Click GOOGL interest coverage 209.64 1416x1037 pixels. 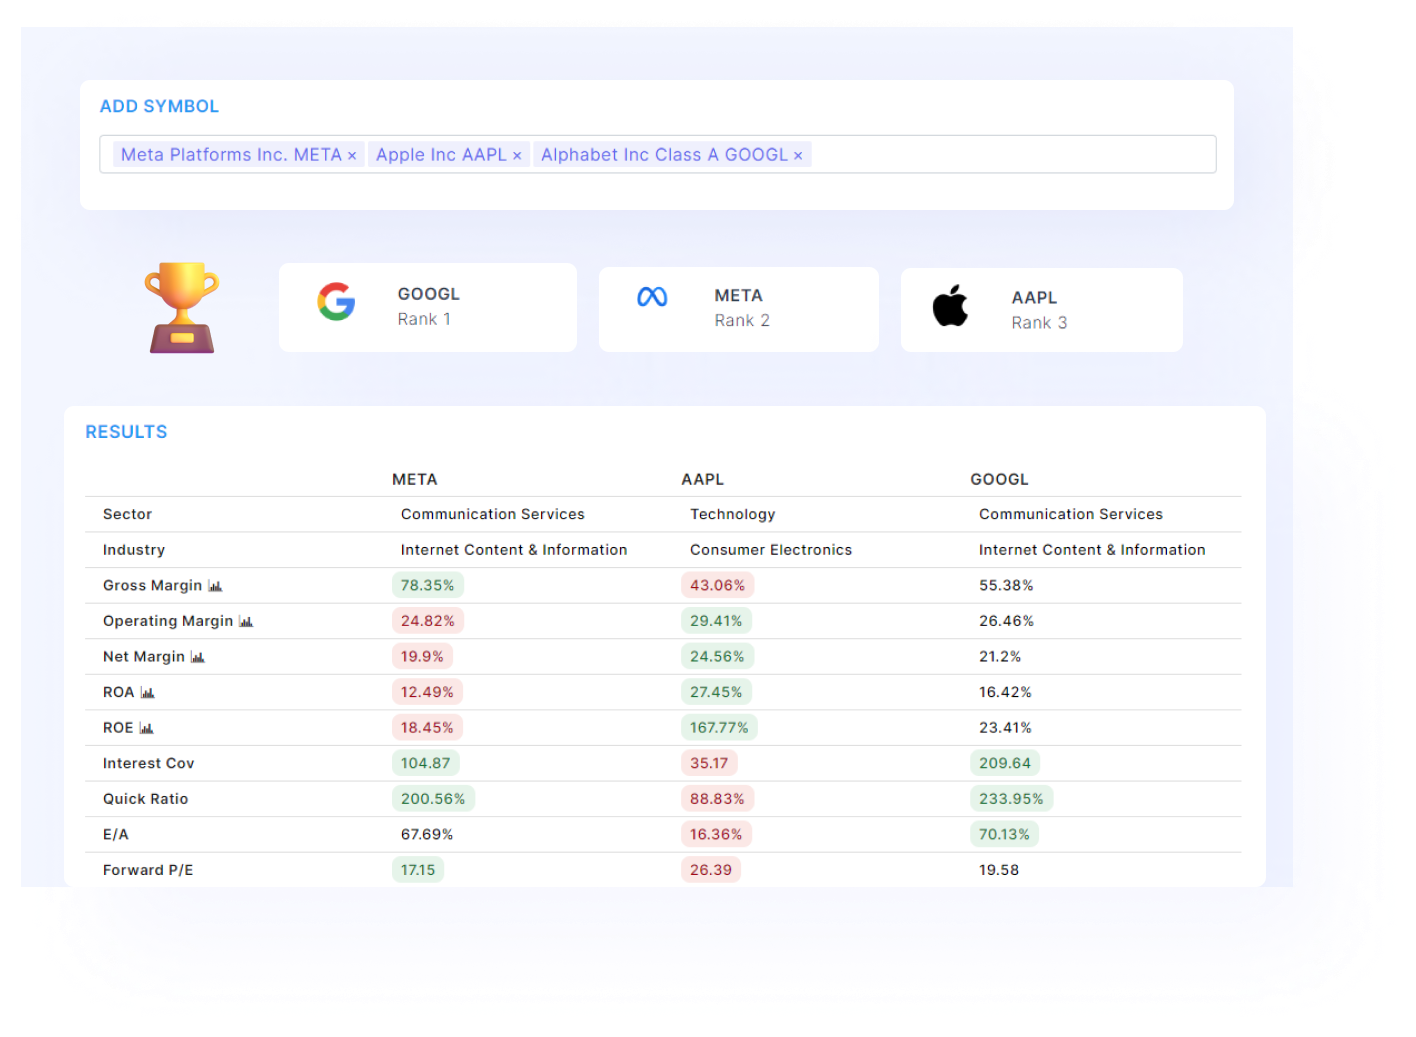click(x=1005, y=763)
